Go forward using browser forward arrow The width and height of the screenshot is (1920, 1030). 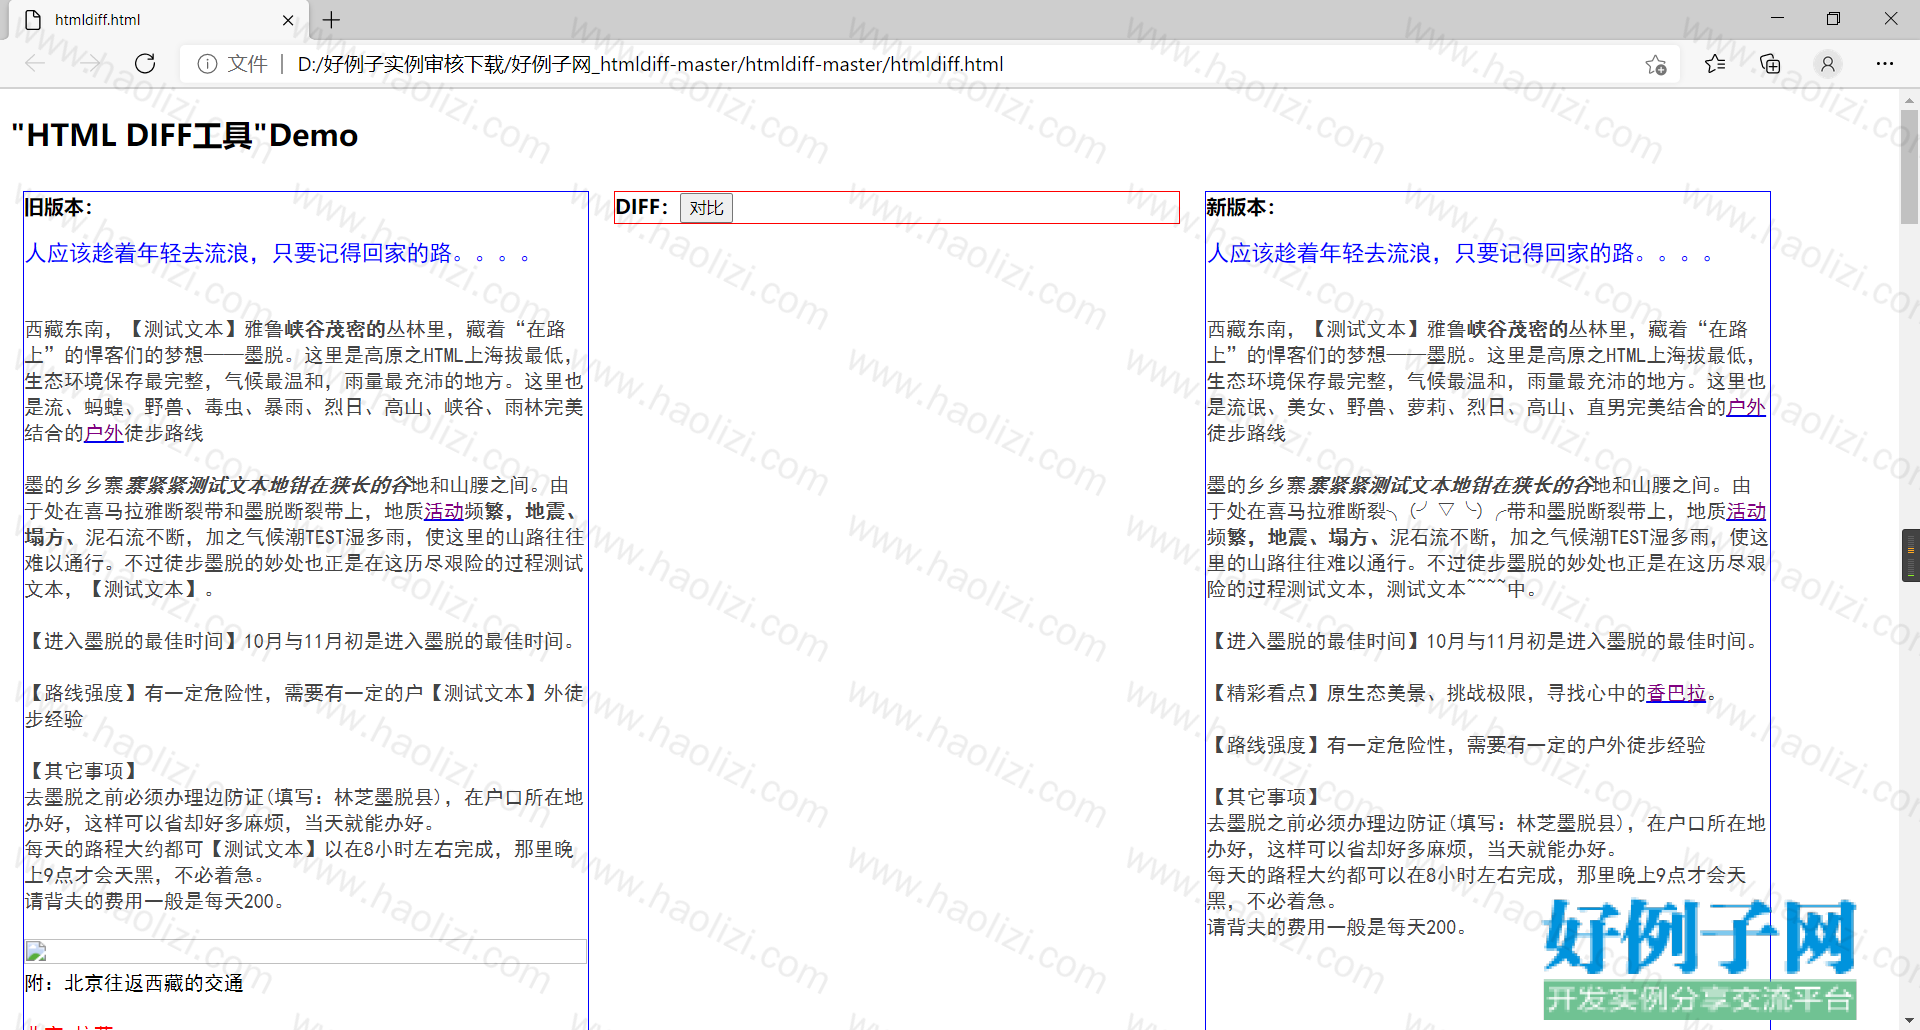(91, 64)
